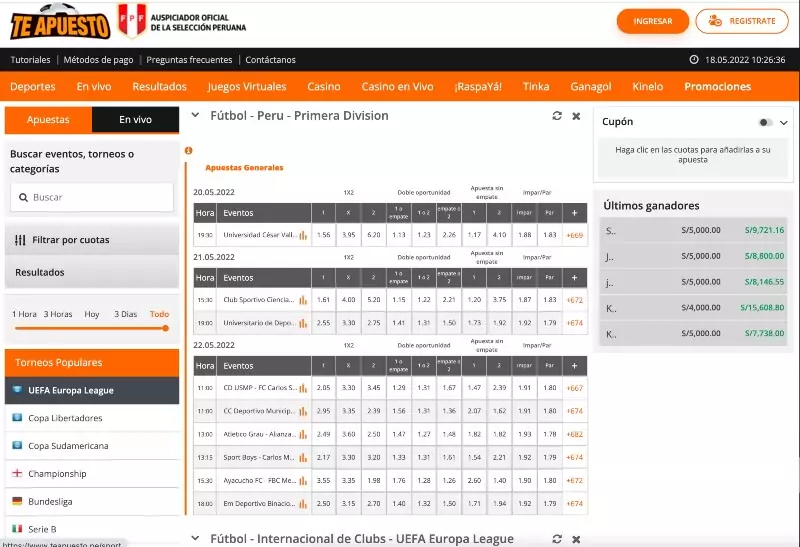Select UEFA Europa League tournament
Viewport: 800px width, 547px height.
coord(92,390)
